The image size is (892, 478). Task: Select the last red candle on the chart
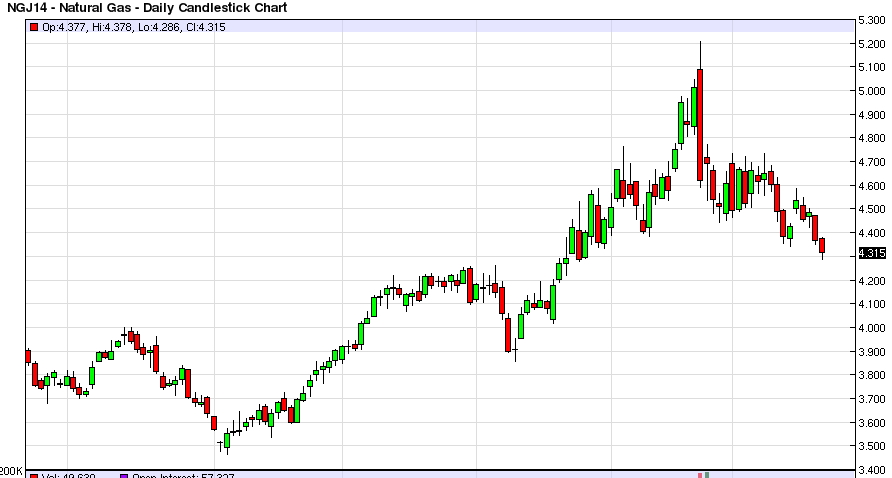coord(822,246)
